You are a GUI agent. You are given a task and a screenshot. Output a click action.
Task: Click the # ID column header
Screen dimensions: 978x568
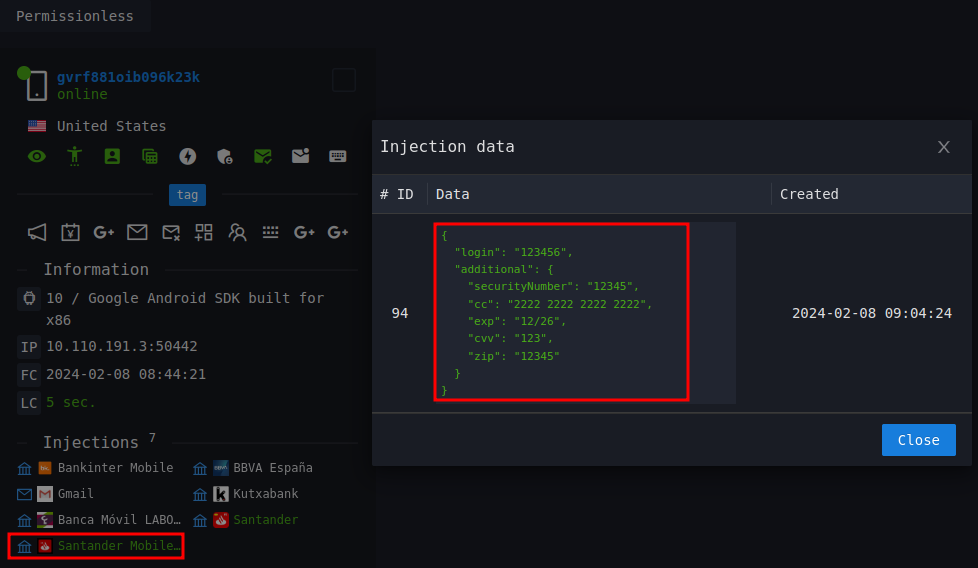[397, 194]
